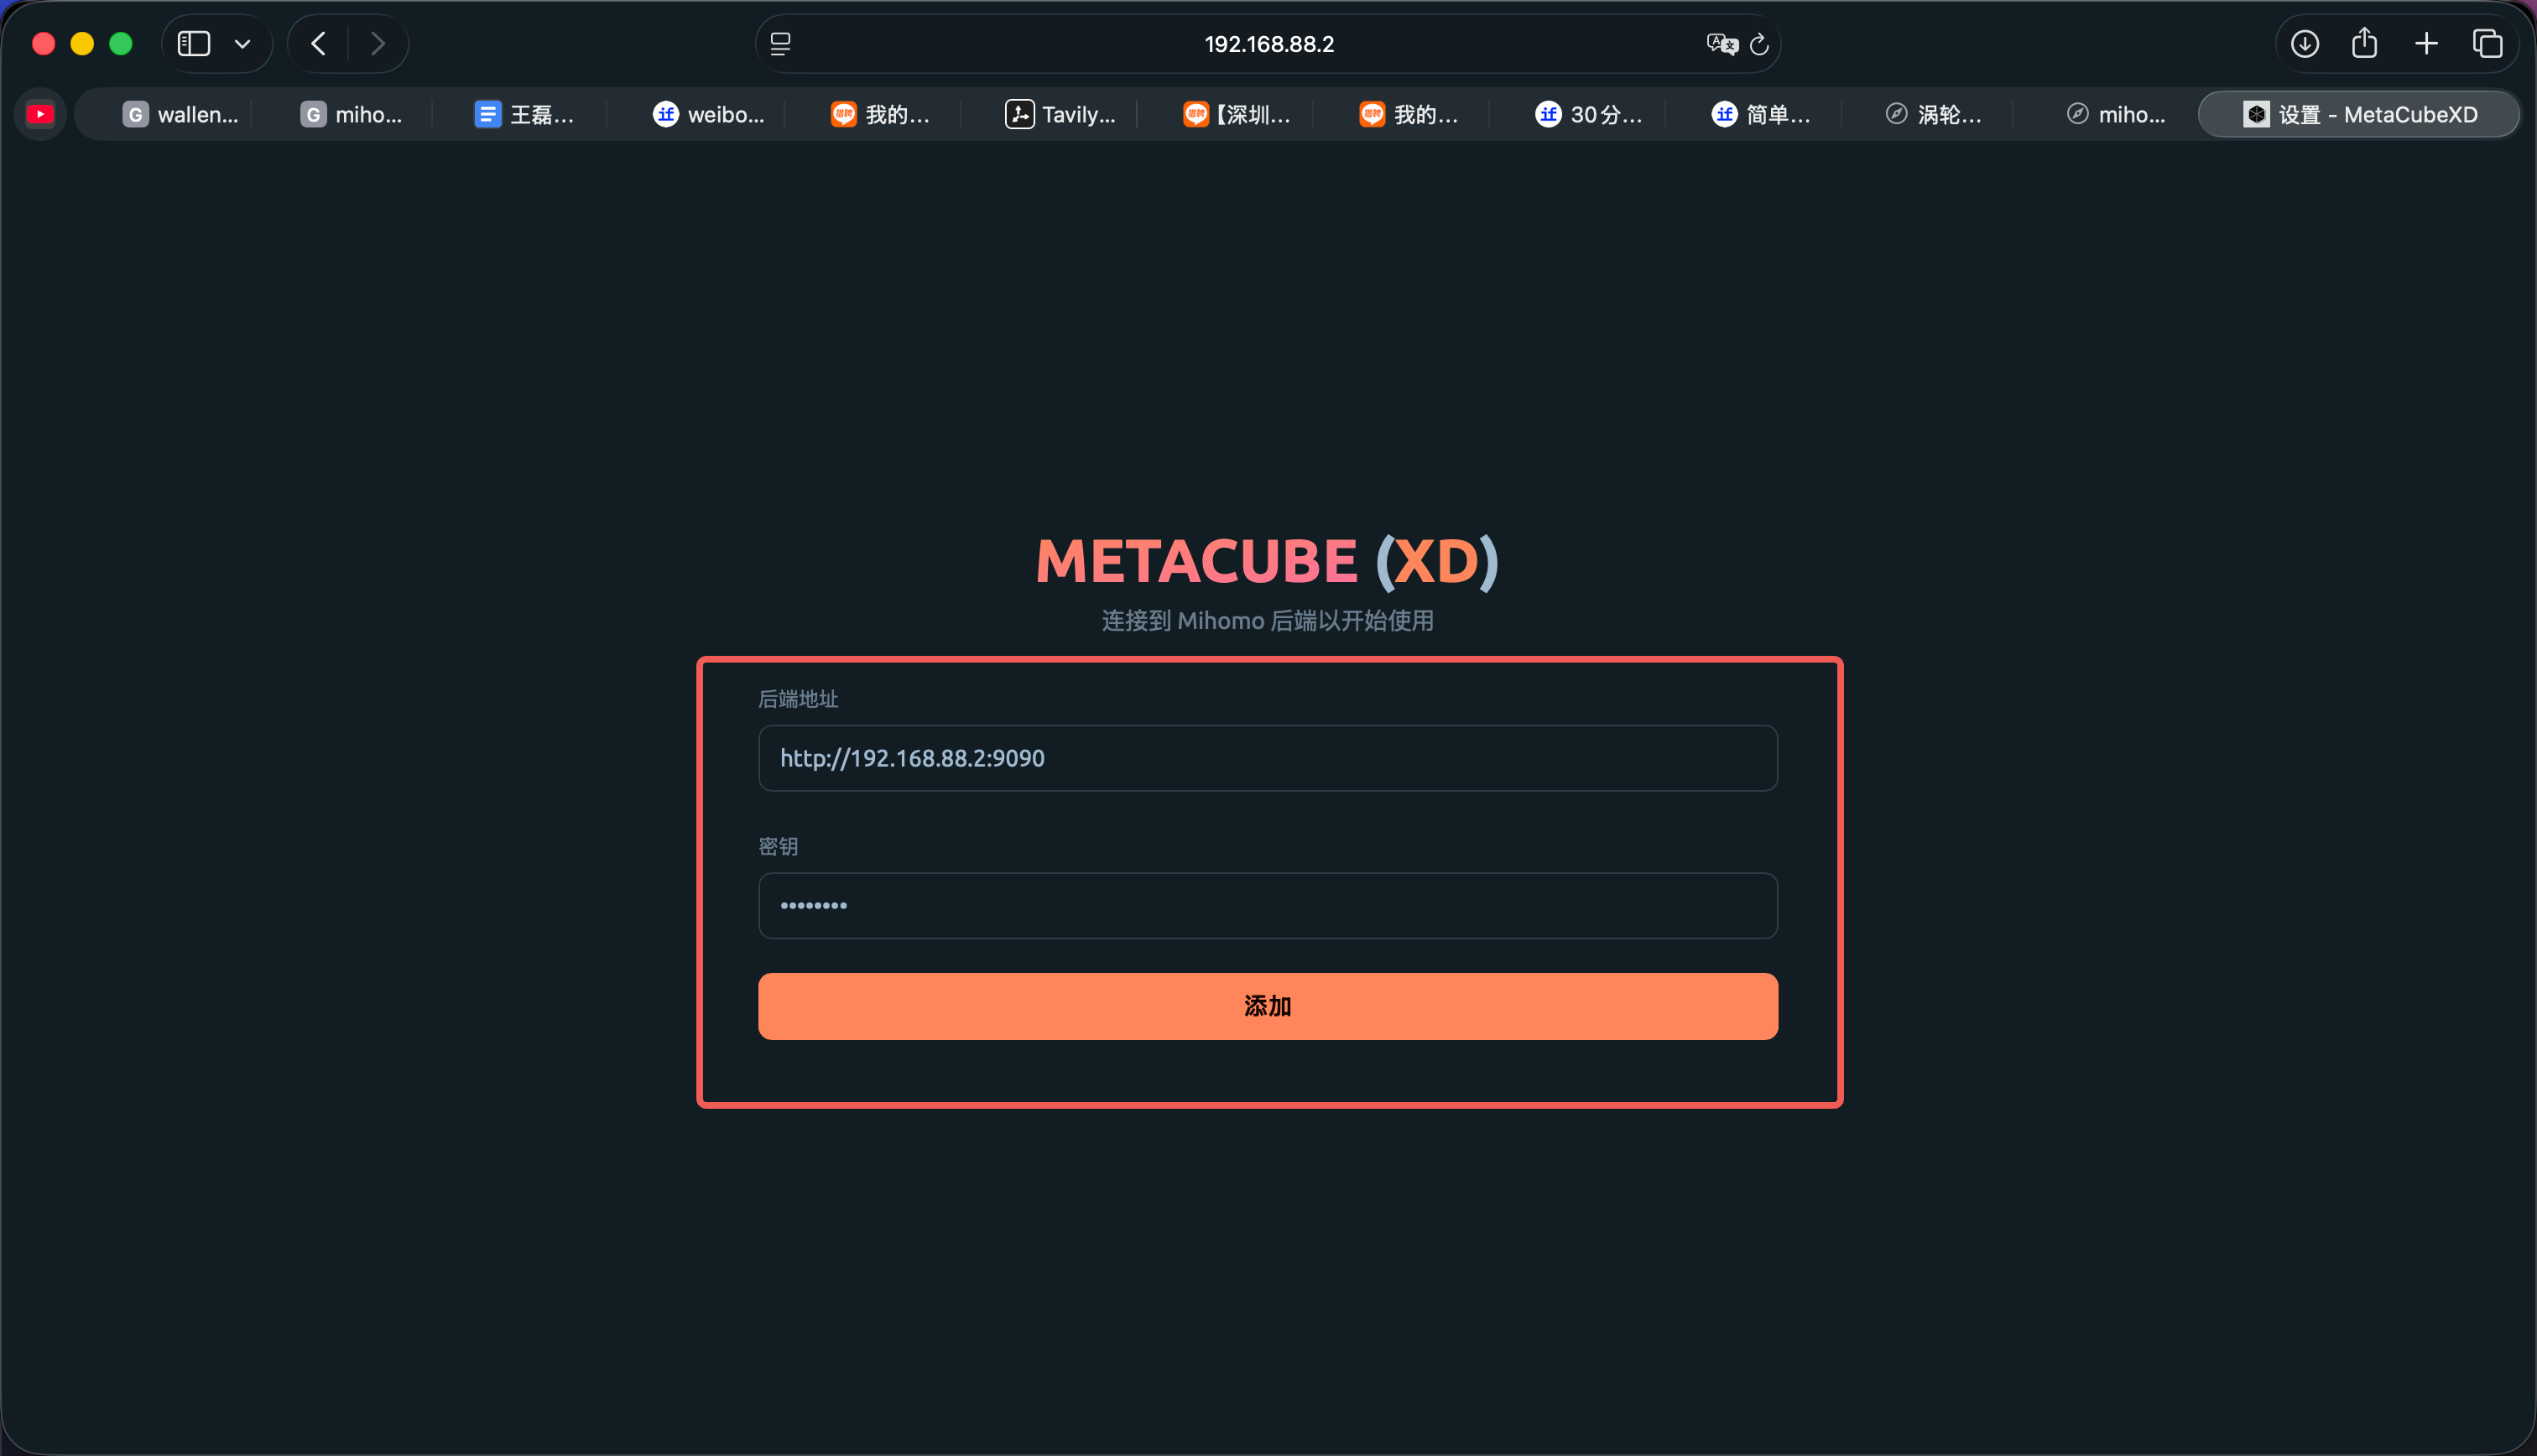Open the pinned YouTube tab
This screenshot has height=1456, width=2537.
click(x=40, y=115)
